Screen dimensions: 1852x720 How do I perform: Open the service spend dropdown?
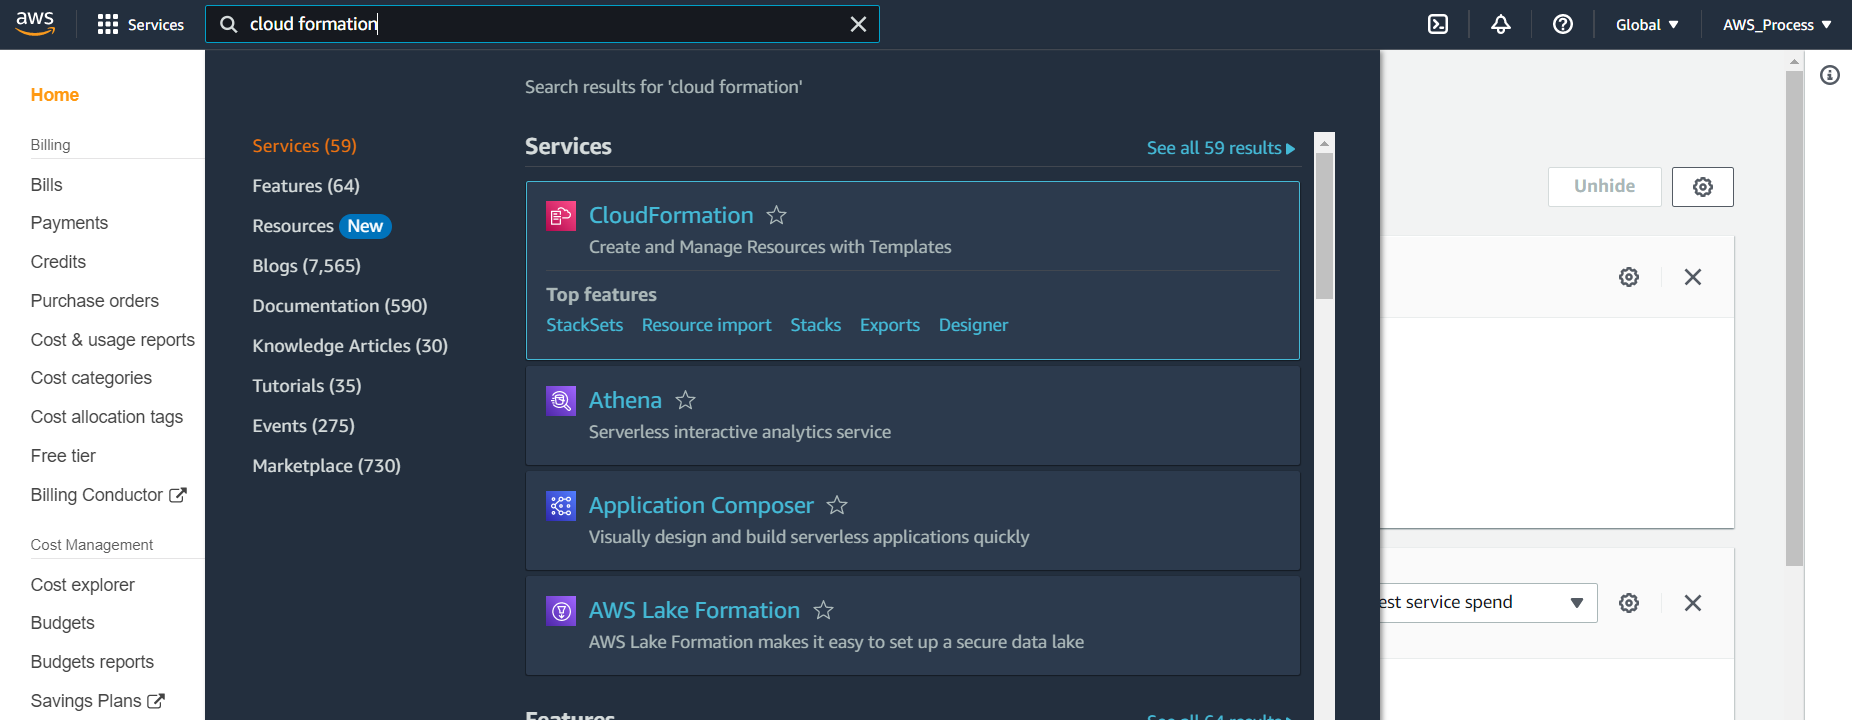point(1576,603)
